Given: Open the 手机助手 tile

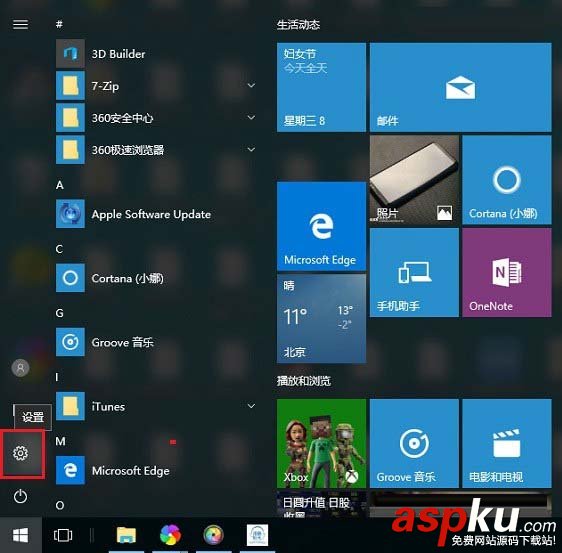Looking at the screenshot, I should pyautogui.click(x=414, y=272).
